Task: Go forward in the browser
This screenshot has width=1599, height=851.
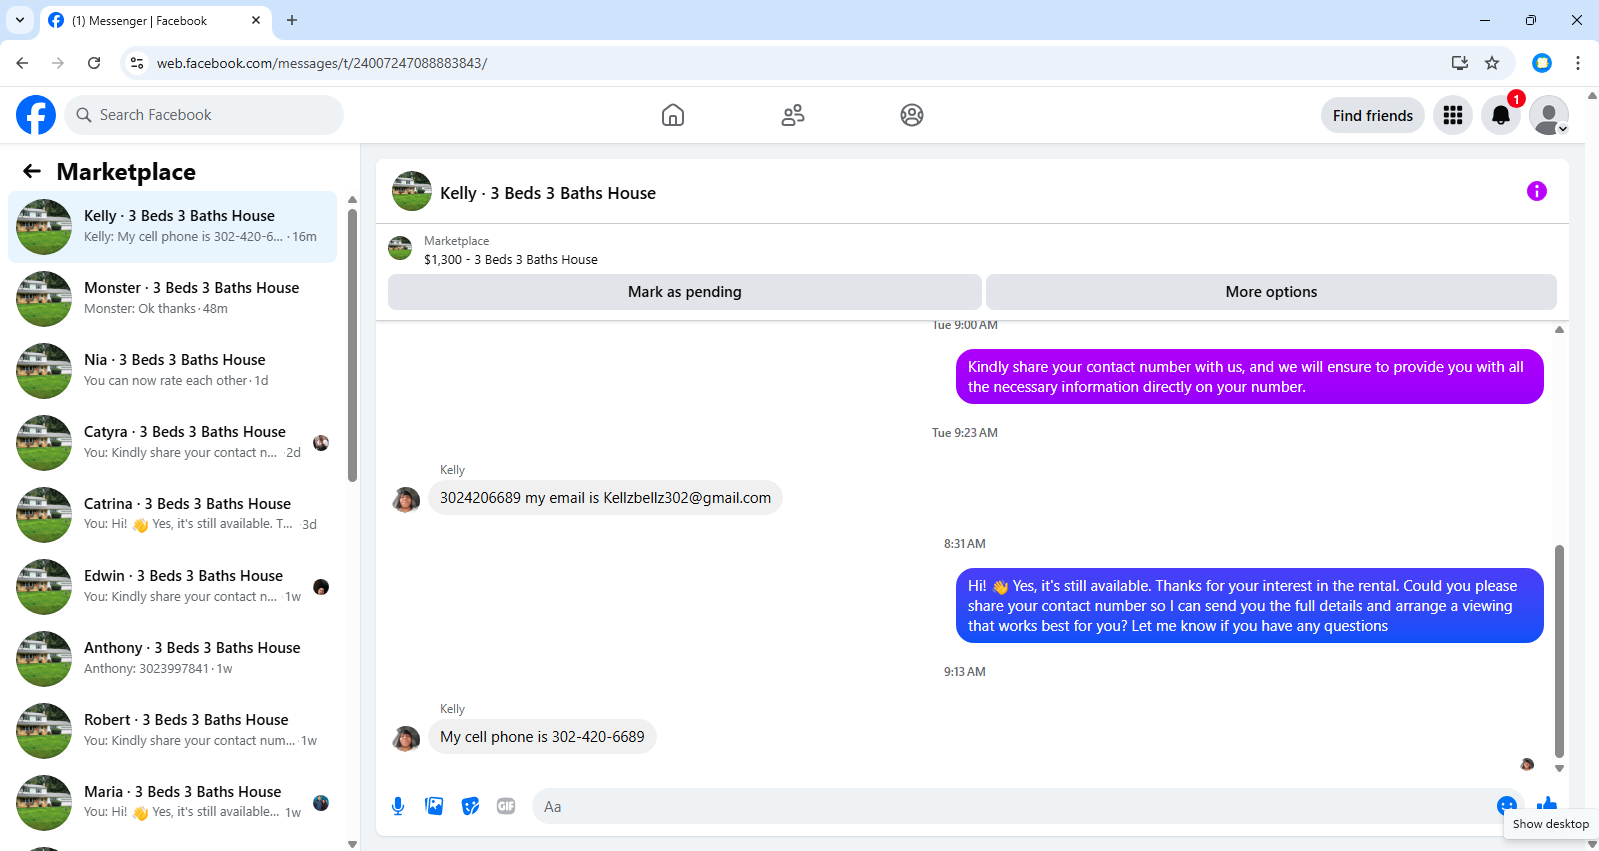Action: pyautogui.click(x=58, y=63)
